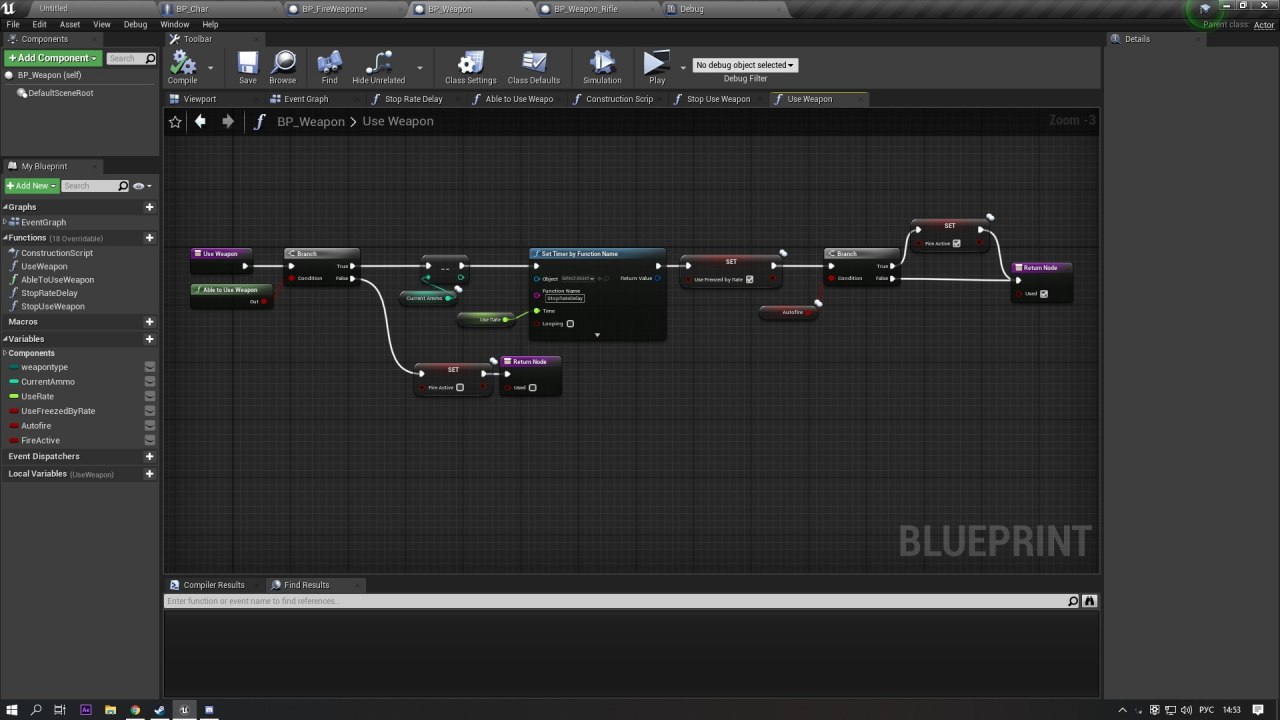Collapse the Functions section

[x=5, y=238]
